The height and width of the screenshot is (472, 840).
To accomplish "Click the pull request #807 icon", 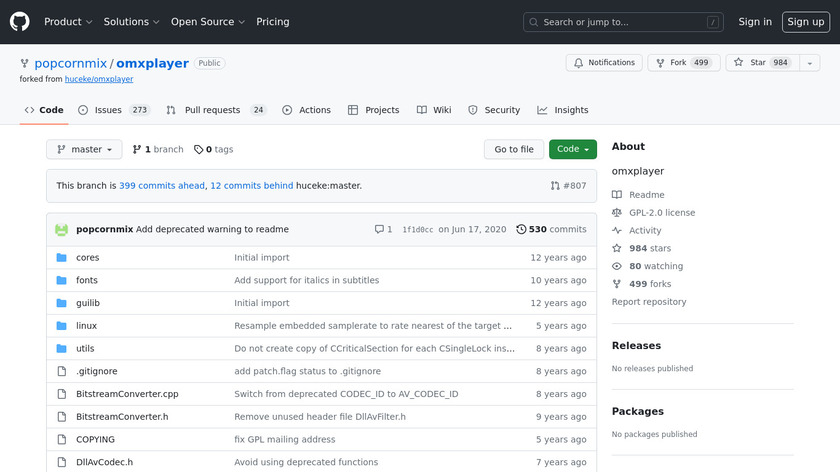I will coord(555,186).
